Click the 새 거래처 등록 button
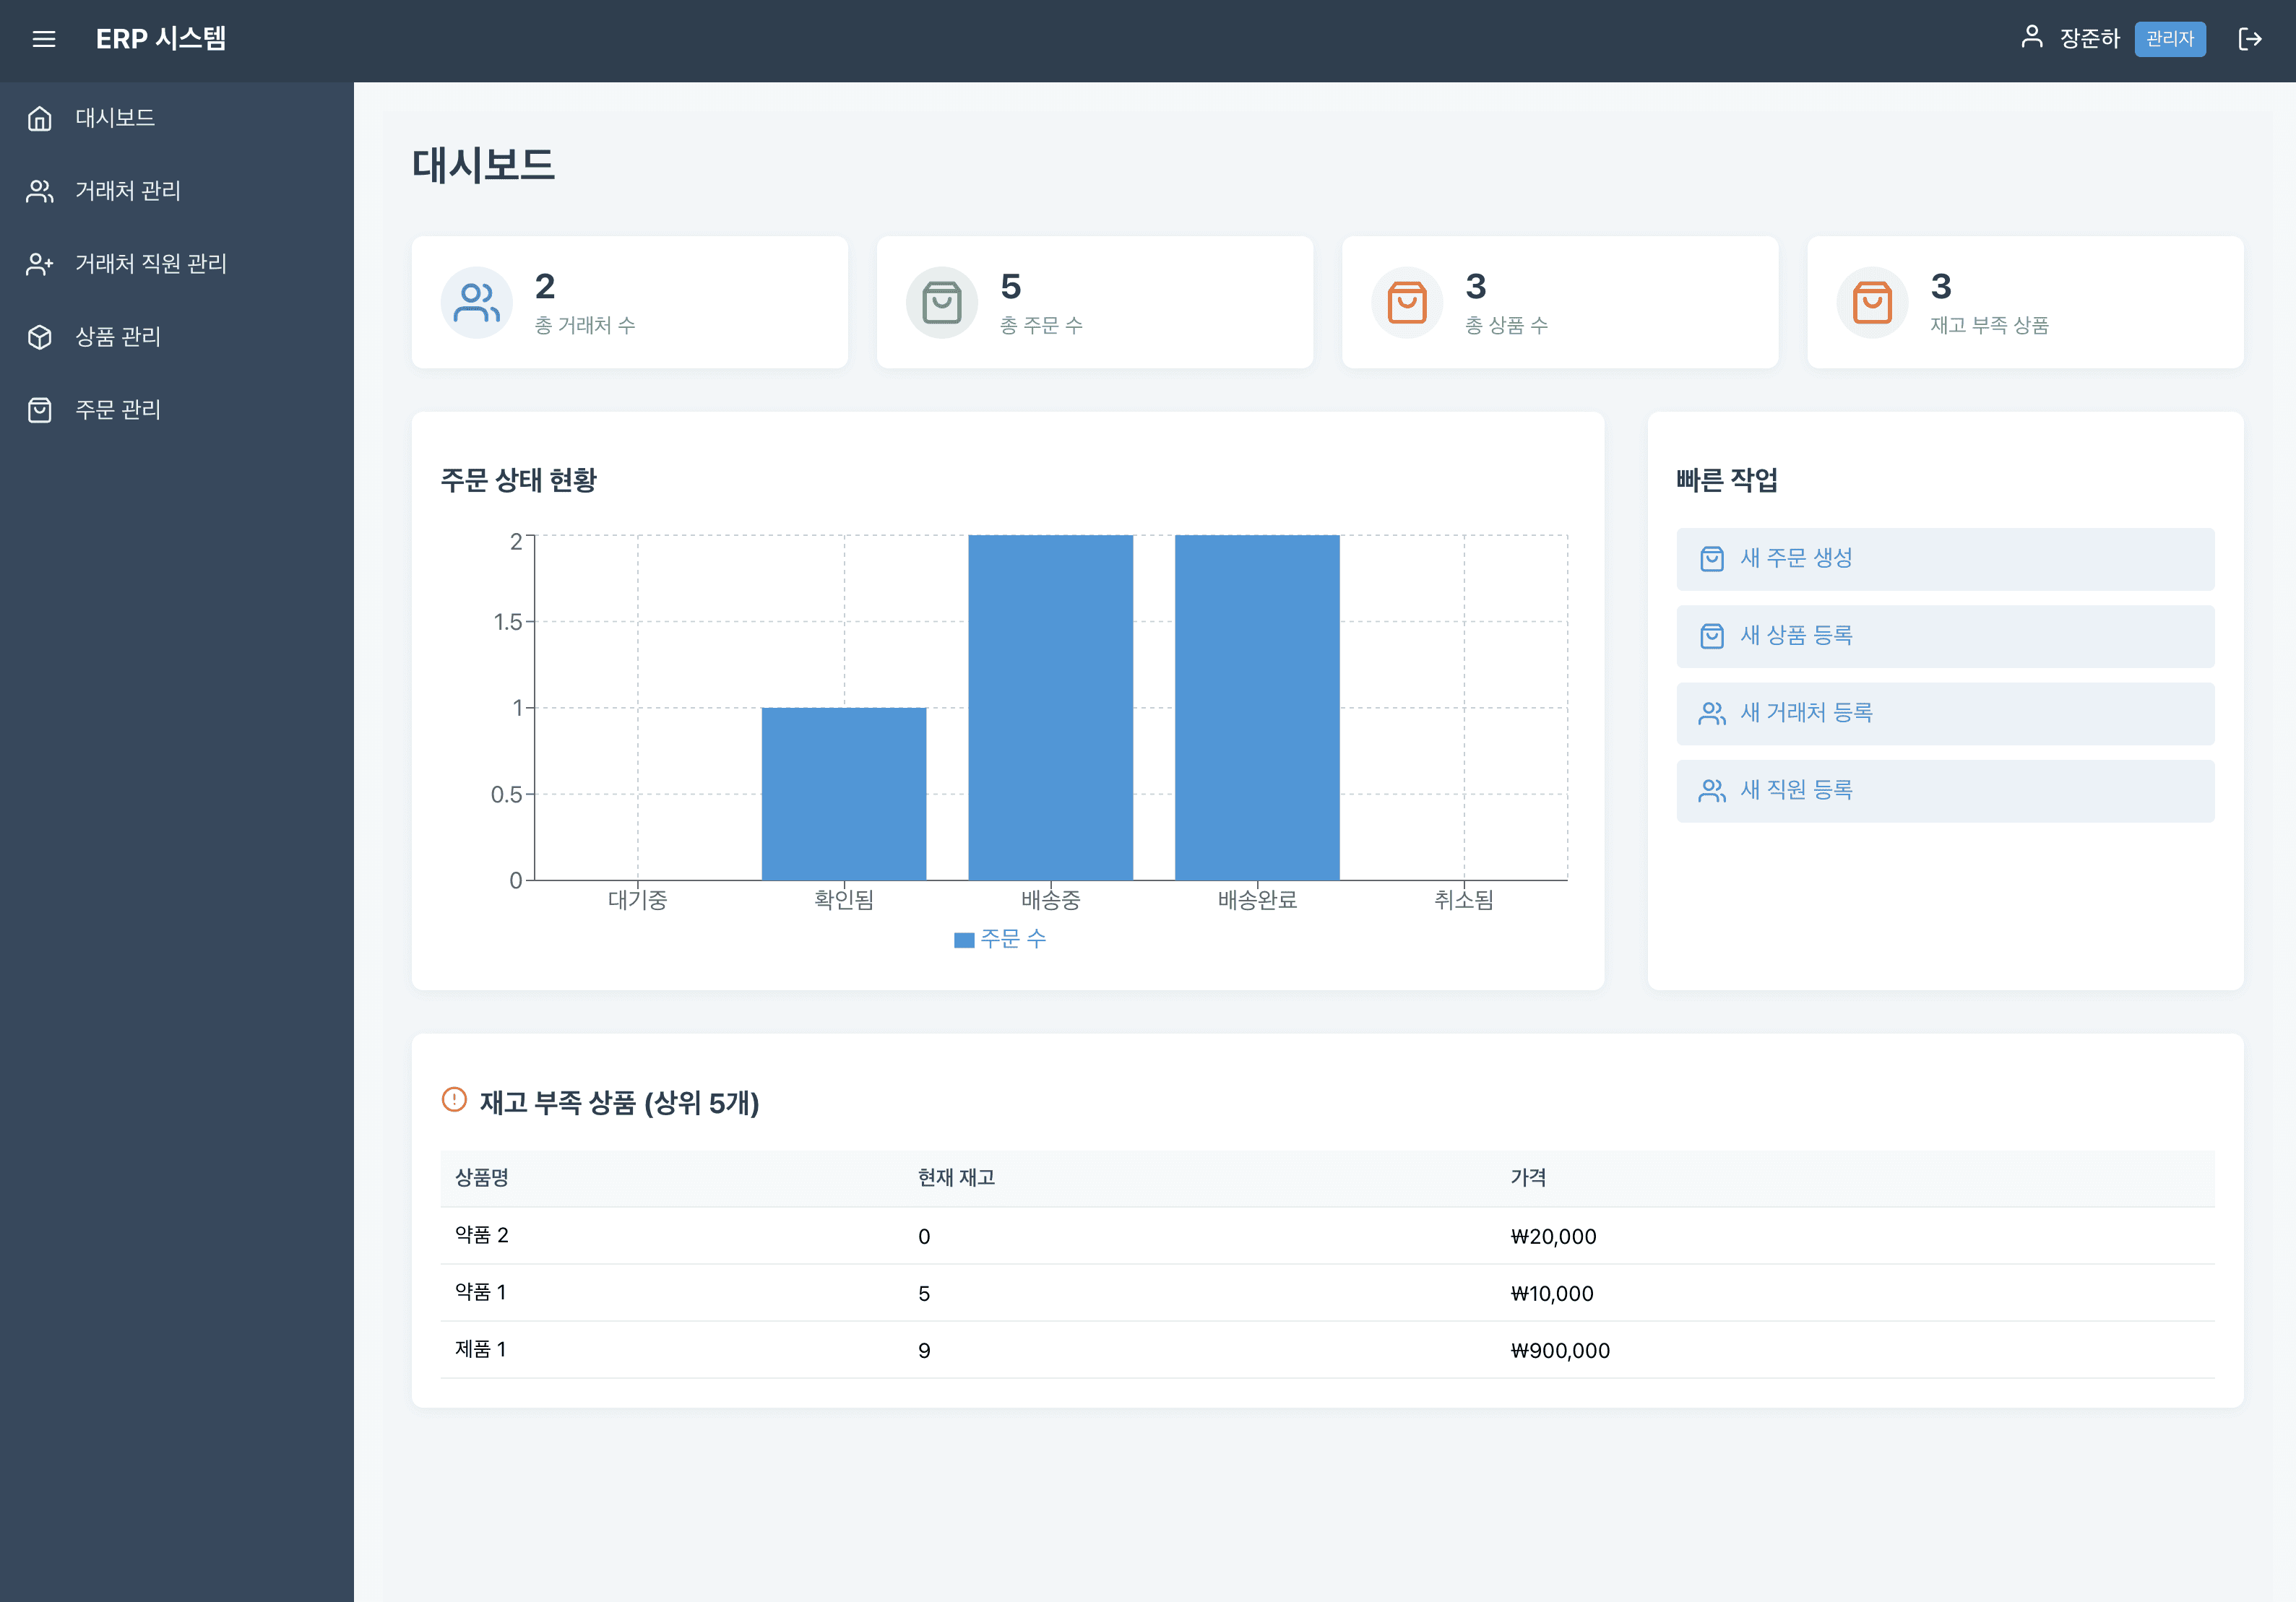The height and width of the screenshot is (1602, 2296). tap(1945, 713)
